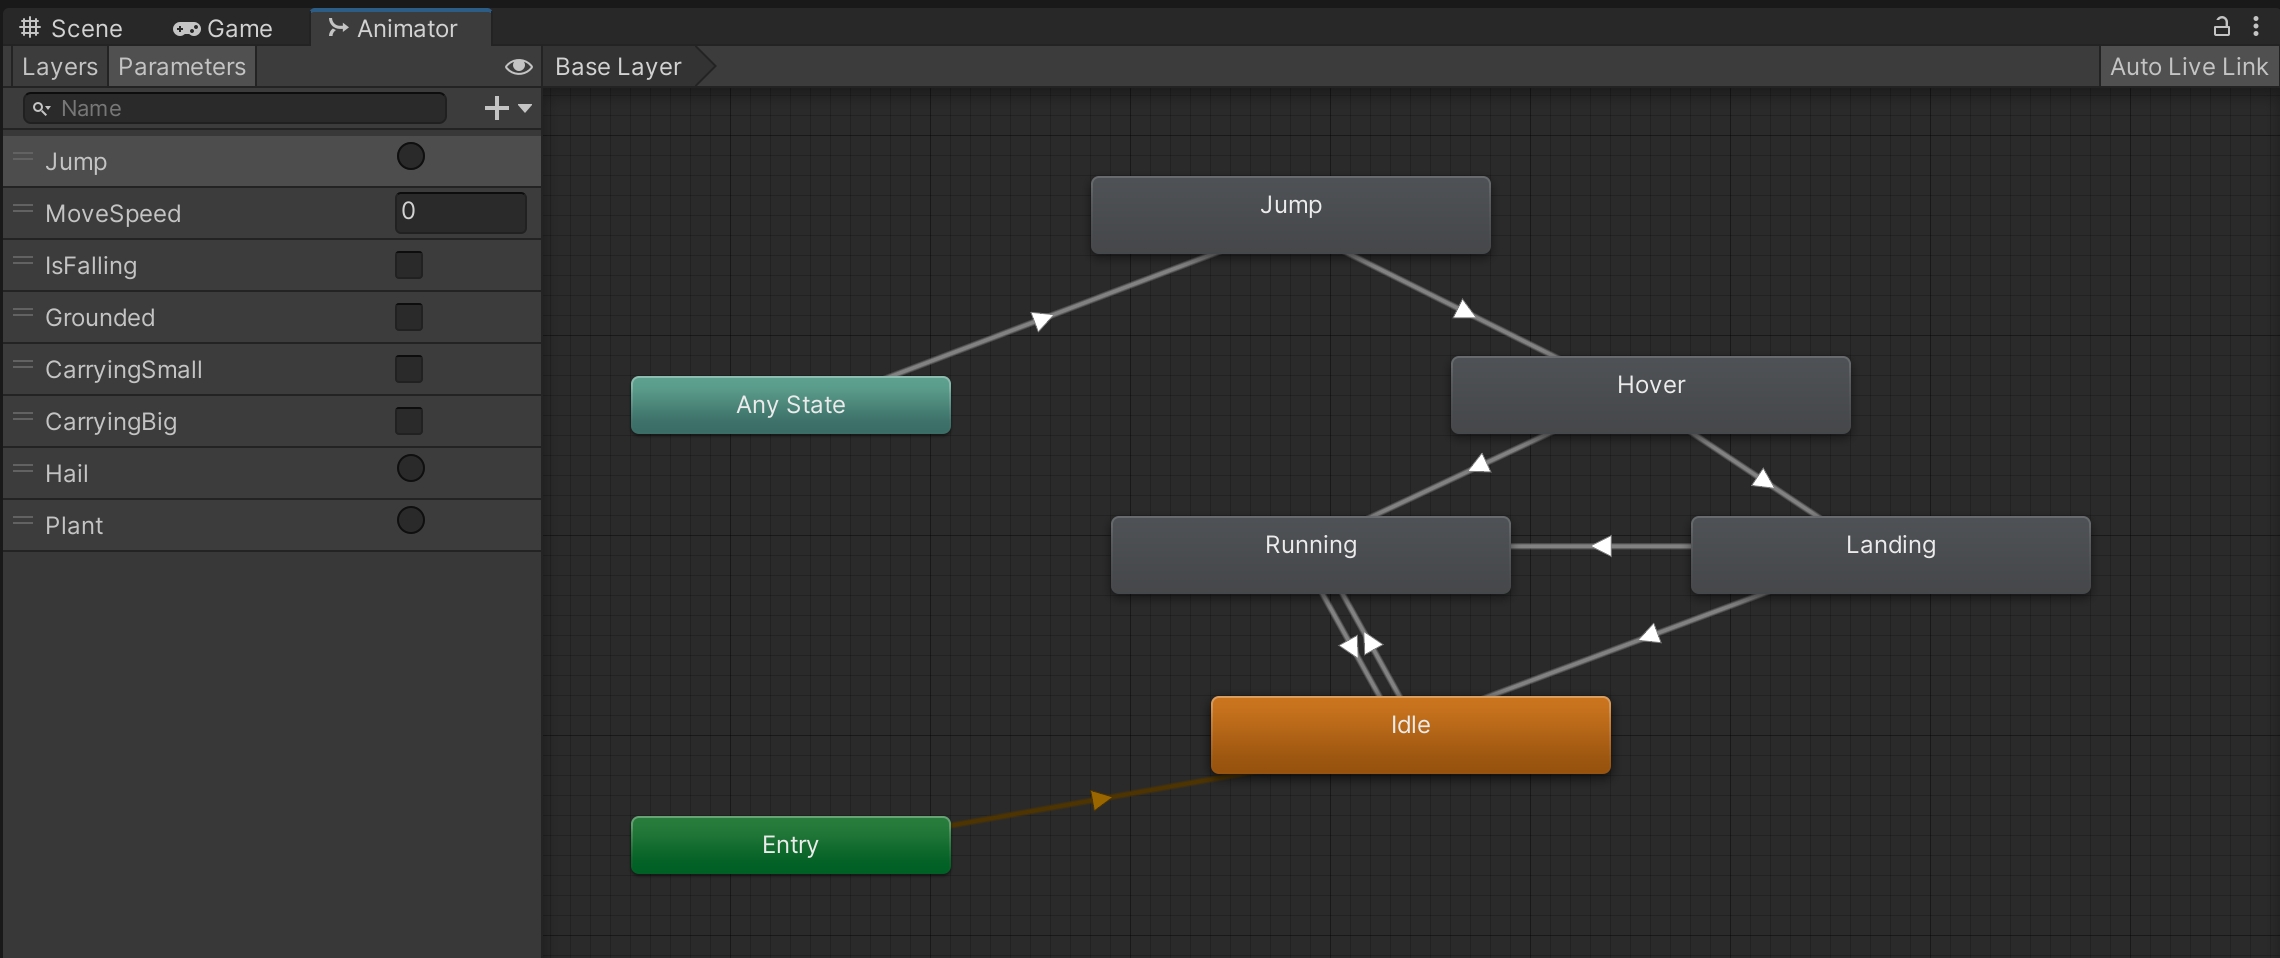This screenshot has height=958, width=2280.
Task: Fire the Jump trigger radio circle
Action: tap(410, 157)
